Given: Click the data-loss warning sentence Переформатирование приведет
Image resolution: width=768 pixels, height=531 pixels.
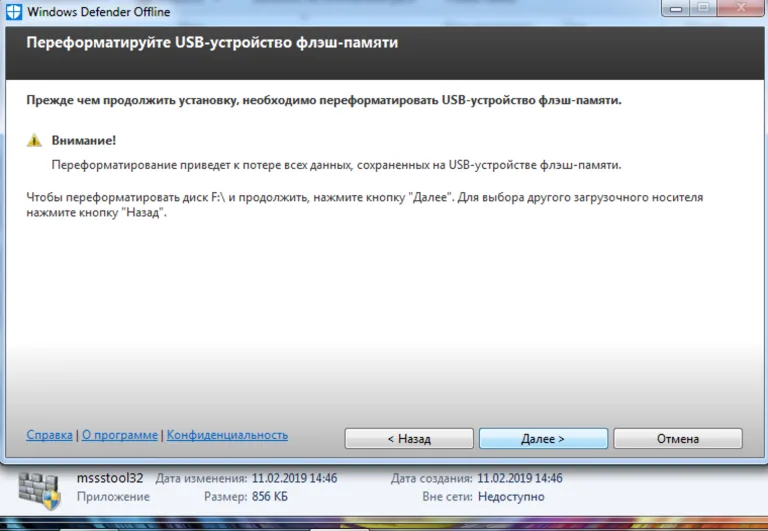Looking at the screenshot, I should [x=336, y=165].
